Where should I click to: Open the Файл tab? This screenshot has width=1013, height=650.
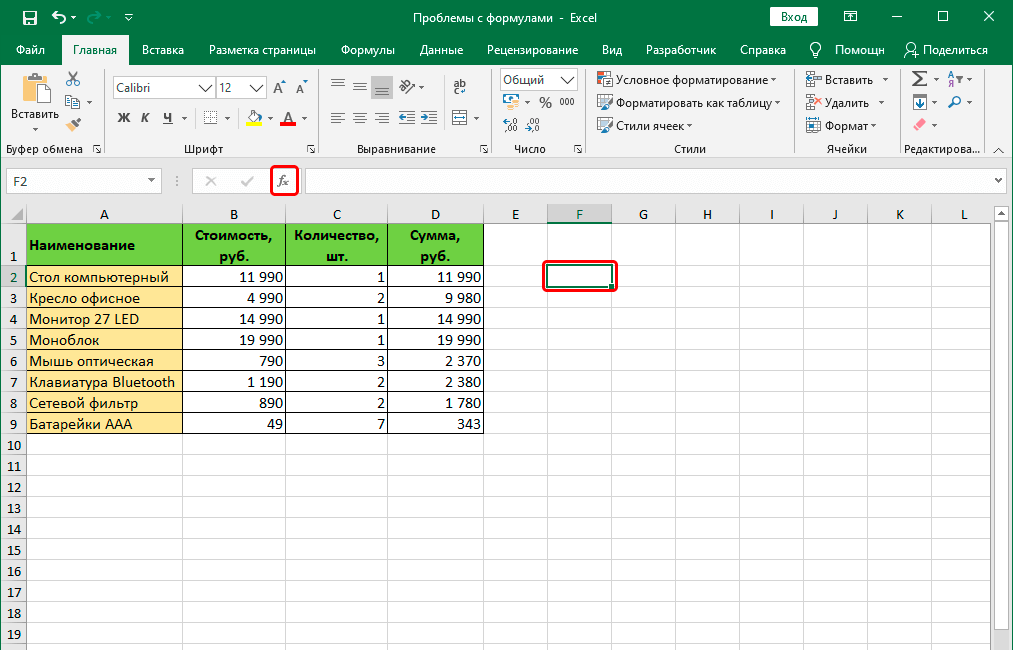pos(30,50)
